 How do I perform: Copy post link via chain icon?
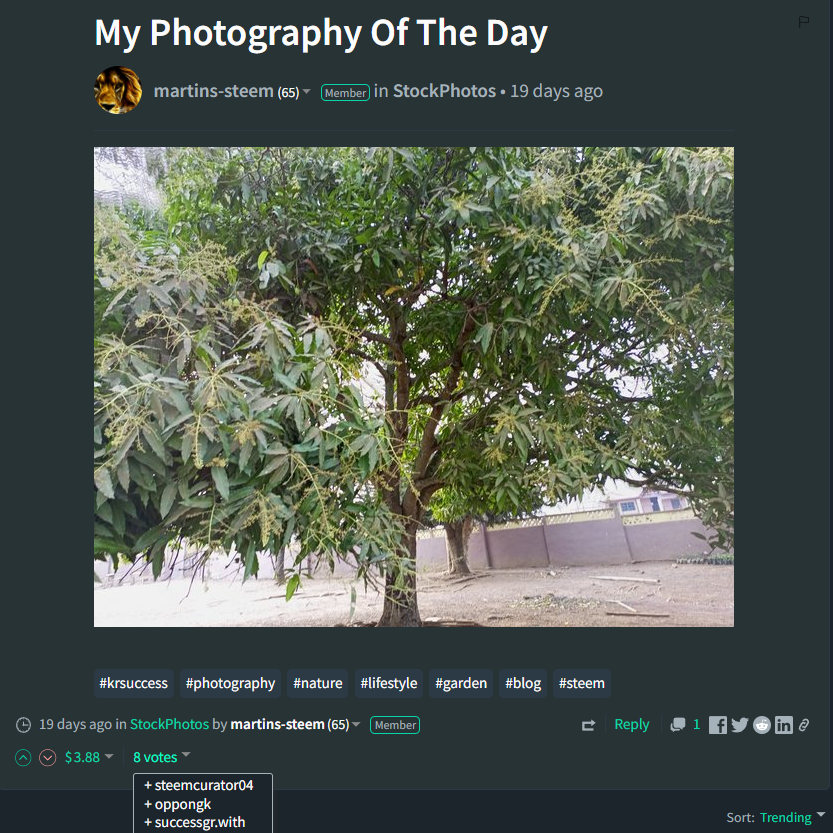(x=804, y=725)
